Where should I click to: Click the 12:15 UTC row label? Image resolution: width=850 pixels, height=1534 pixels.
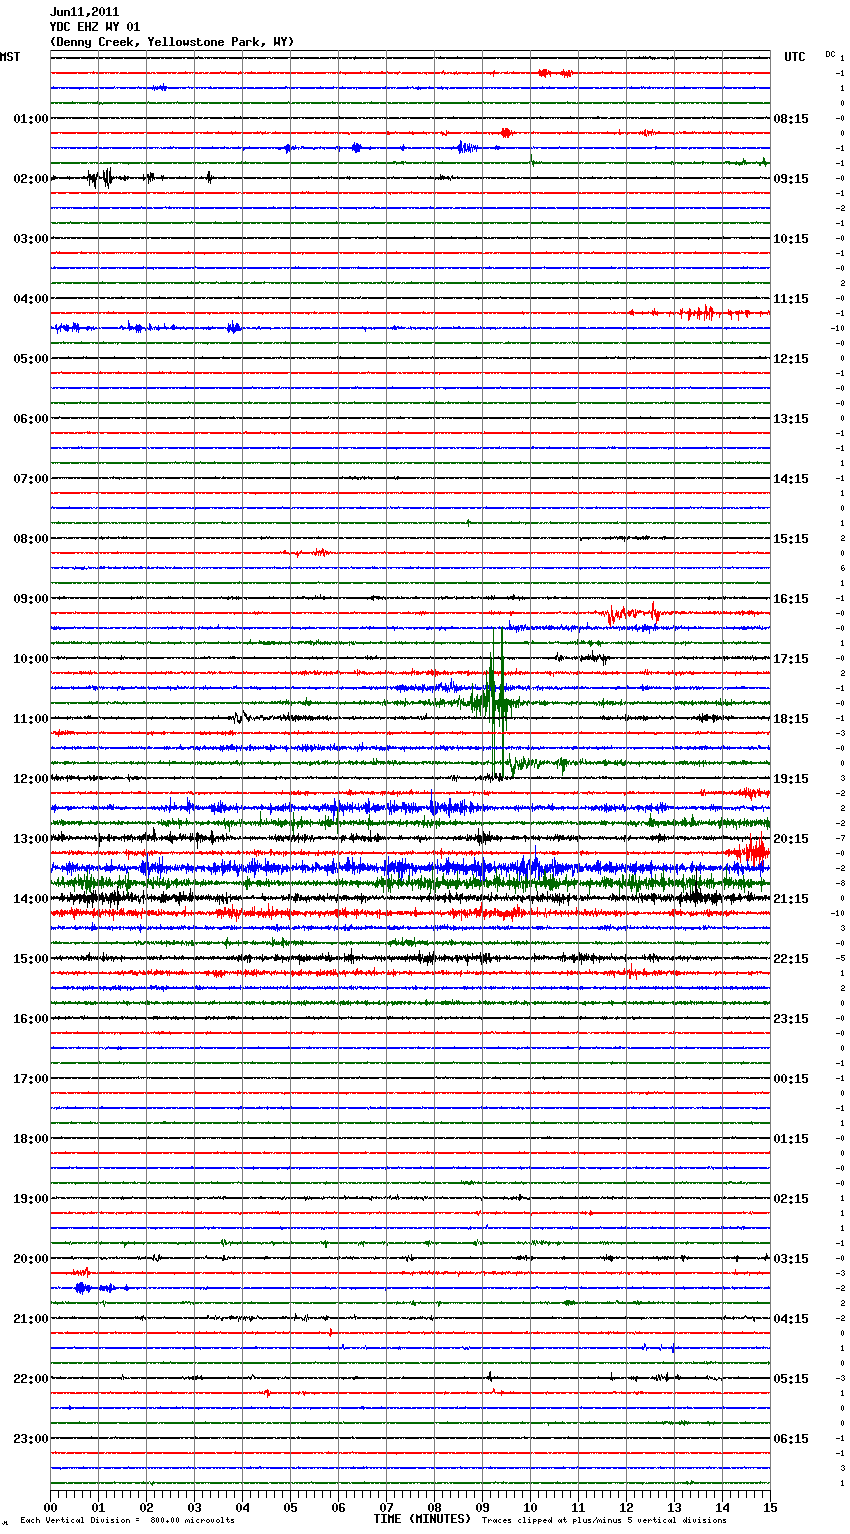791,358
